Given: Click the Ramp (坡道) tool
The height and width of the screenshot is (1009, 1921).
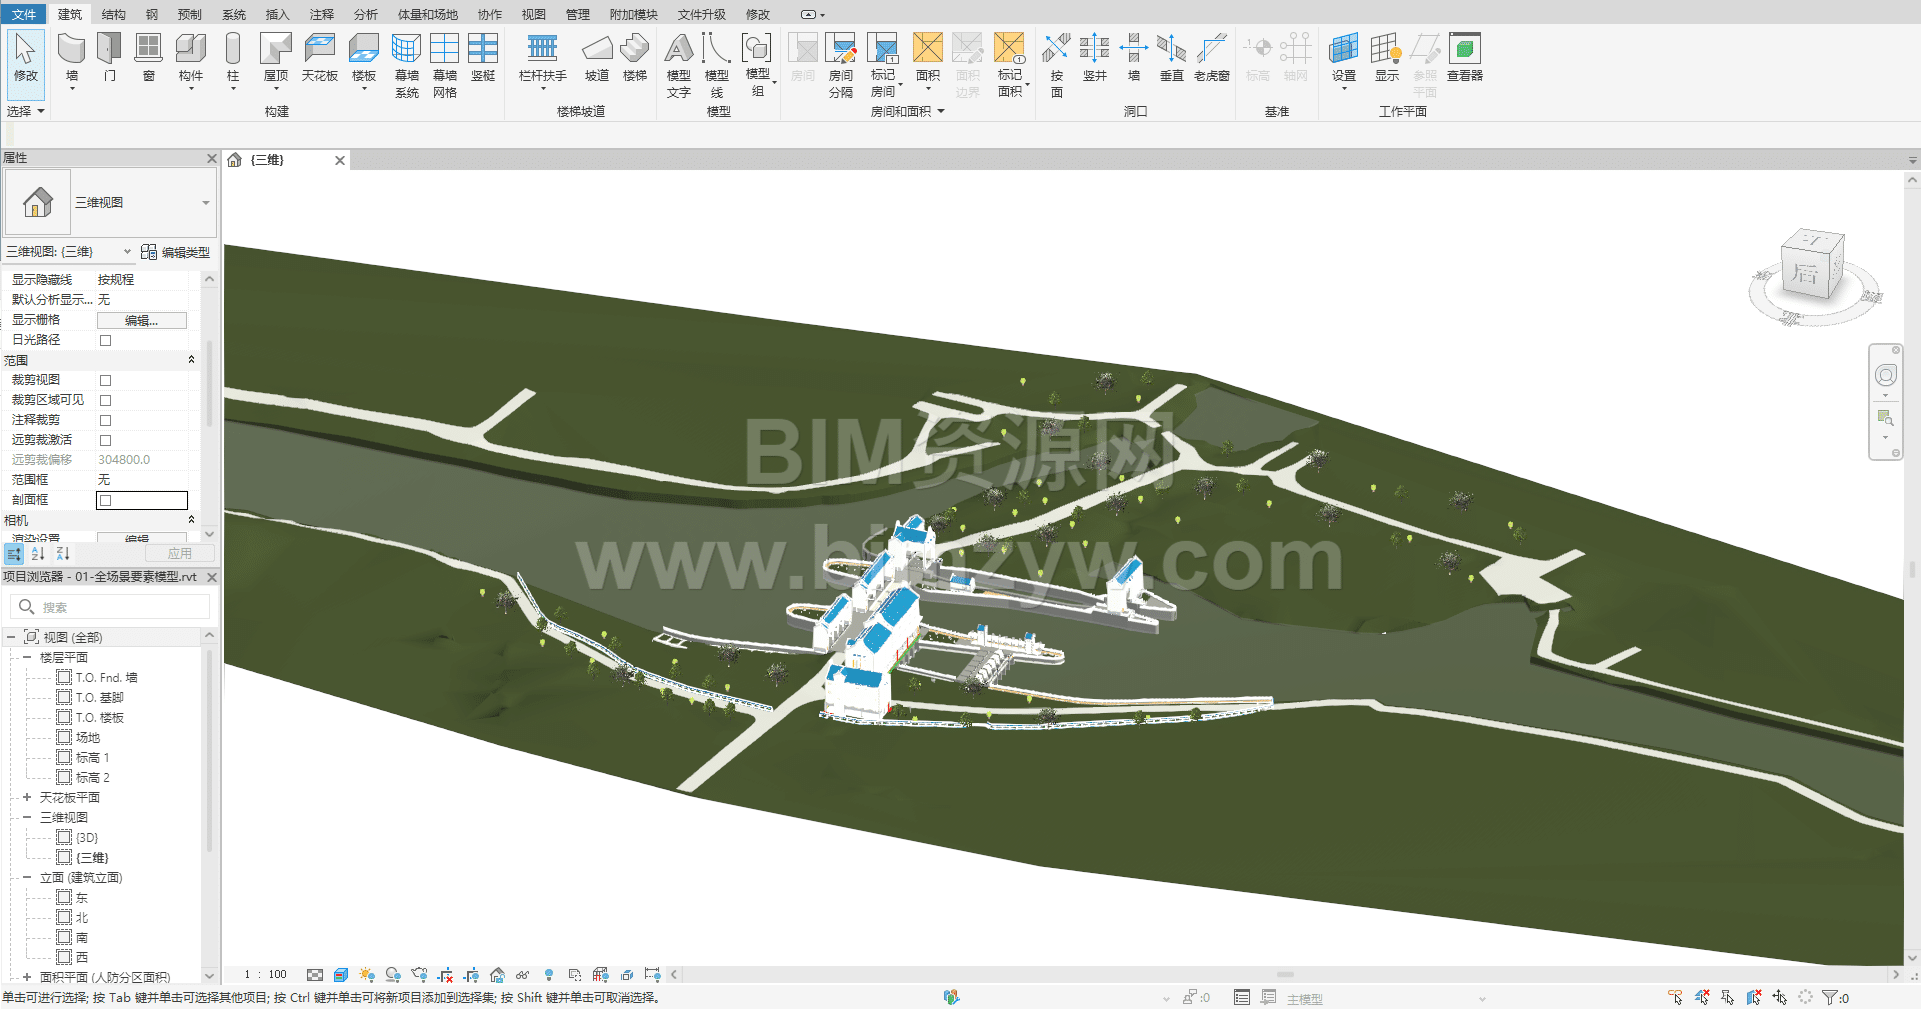Looking at the screenshot, I should point(597,57).
